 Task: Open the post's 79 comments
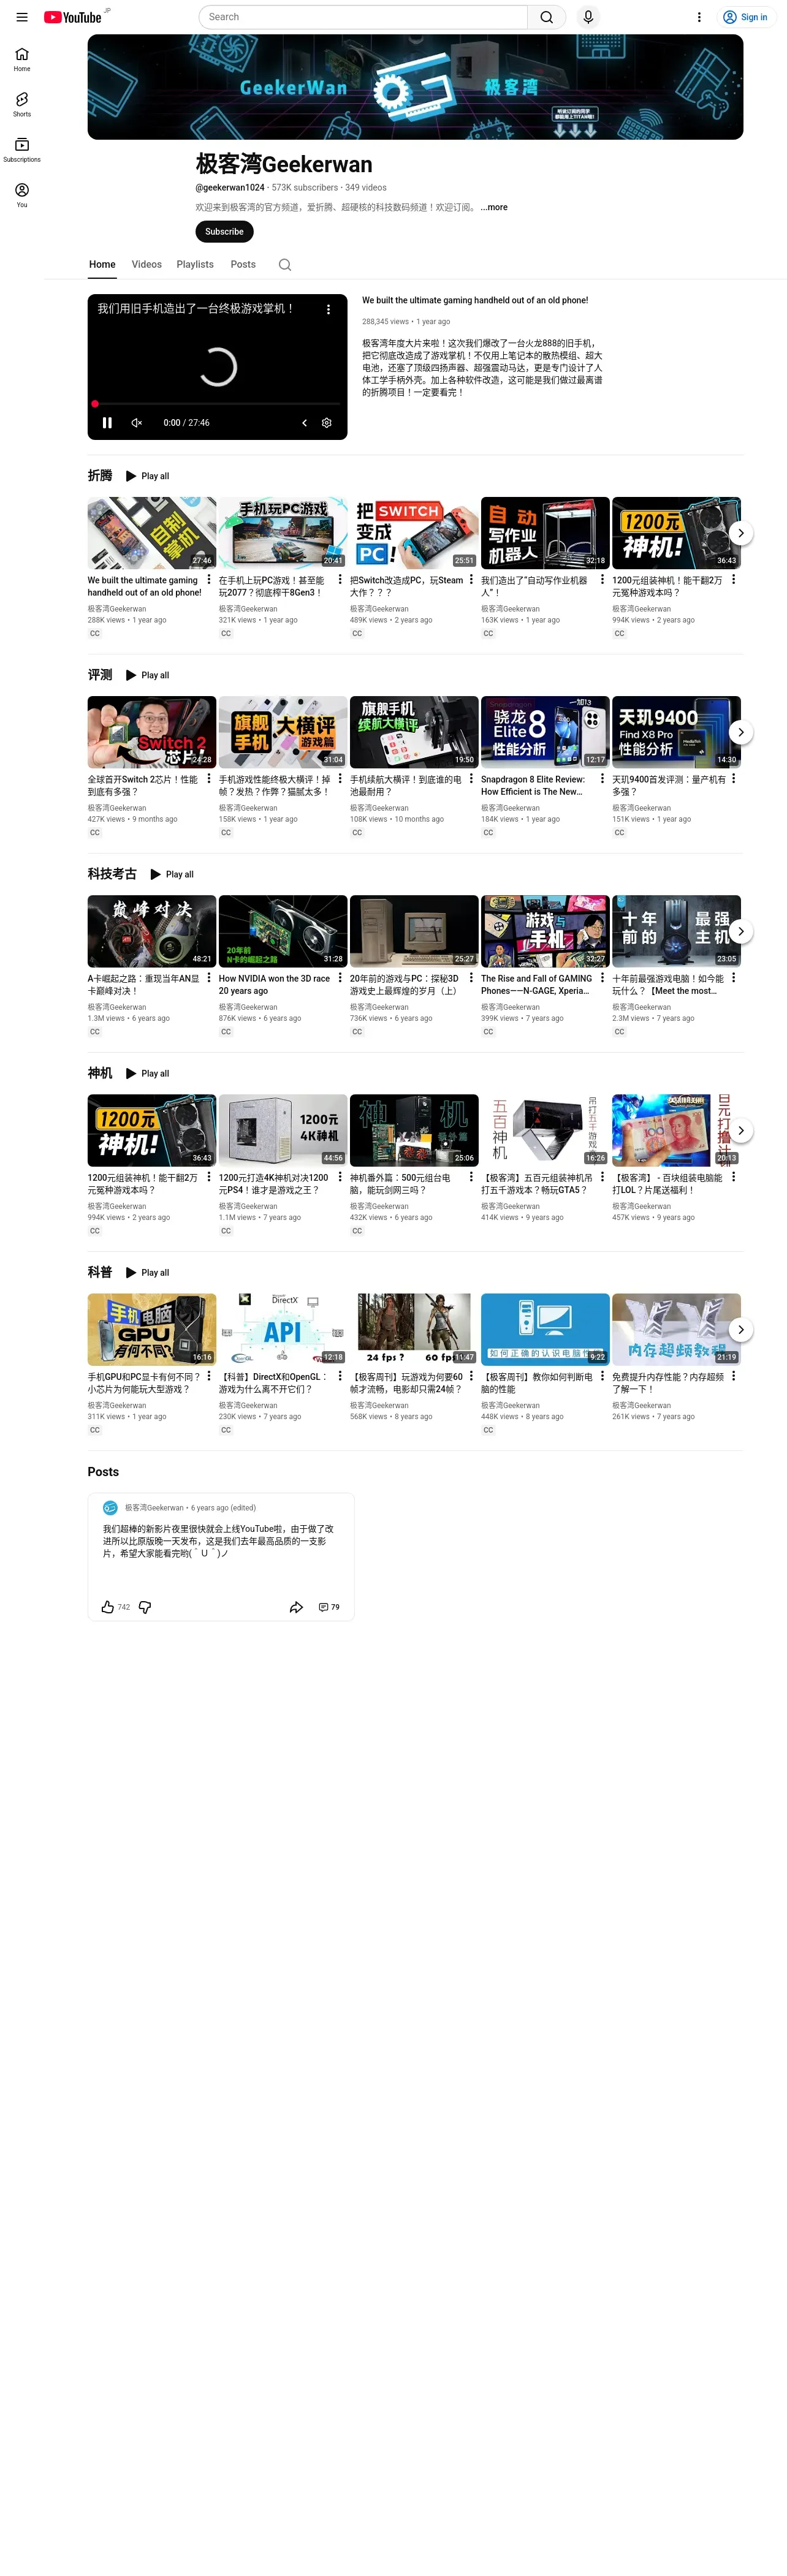coord(329,1607)
